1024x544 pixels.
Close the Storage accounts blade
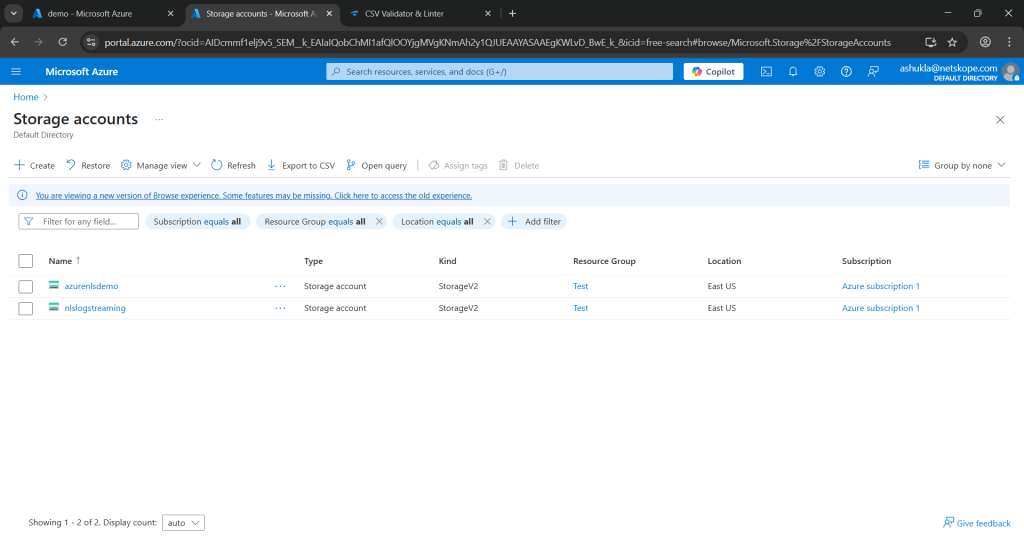[x=1000, y=120]
